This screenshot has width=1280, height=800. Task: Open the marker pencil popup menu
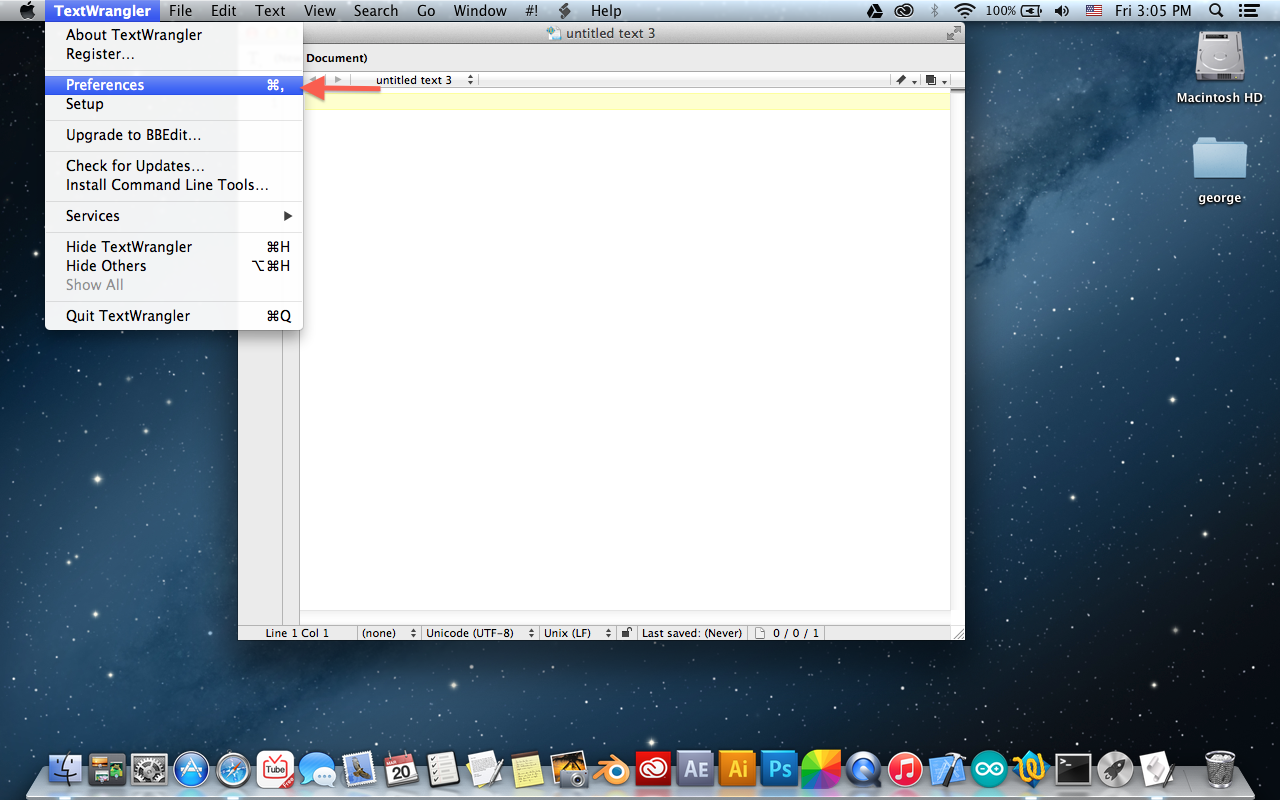pos(906,80)
